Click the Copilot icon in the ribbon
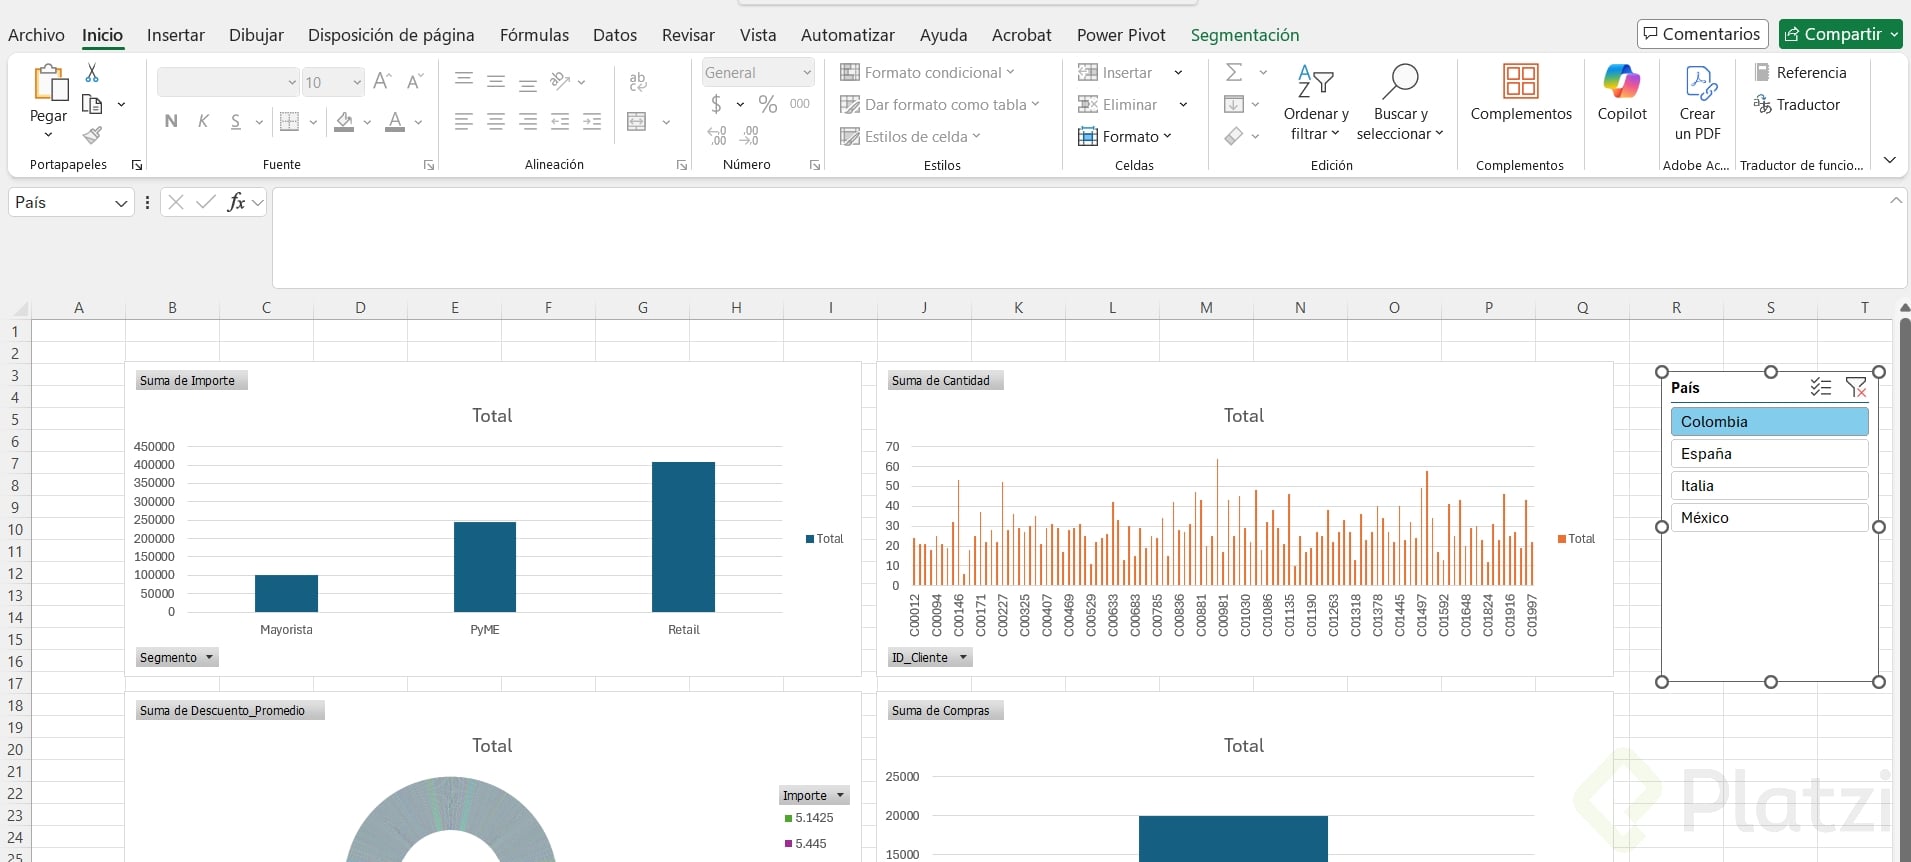 [x=1621, y=82]
